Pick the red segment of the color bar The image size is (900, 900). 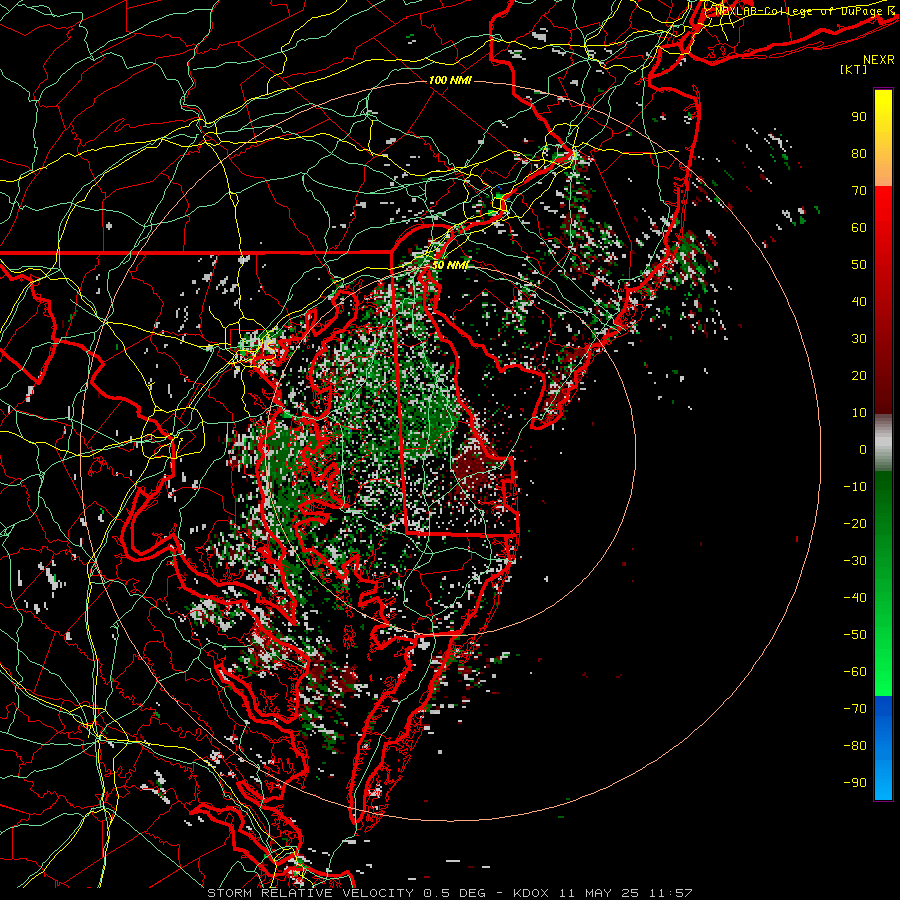(x=883, y=300)
